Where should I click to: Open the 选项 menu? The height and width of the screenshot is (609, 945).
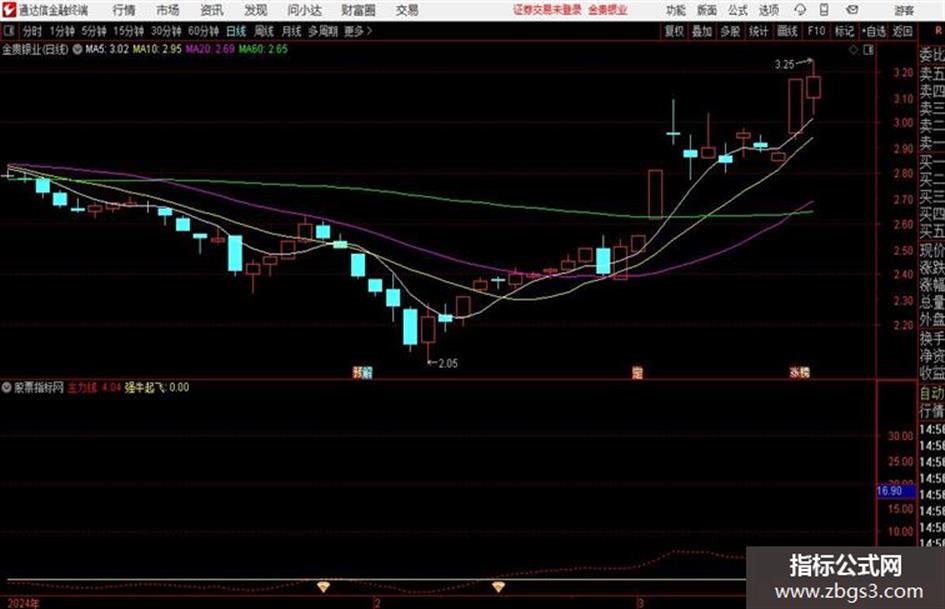(768, 10)
